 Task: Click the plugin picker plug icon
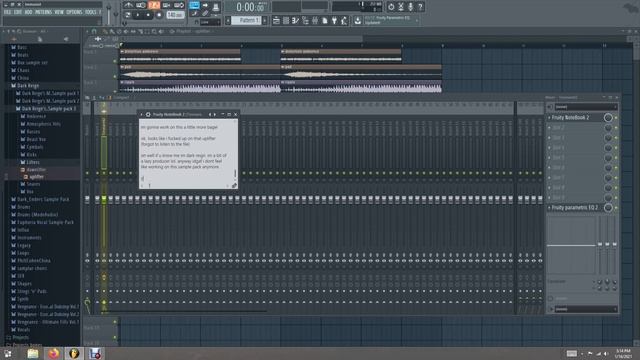(334, 20)
